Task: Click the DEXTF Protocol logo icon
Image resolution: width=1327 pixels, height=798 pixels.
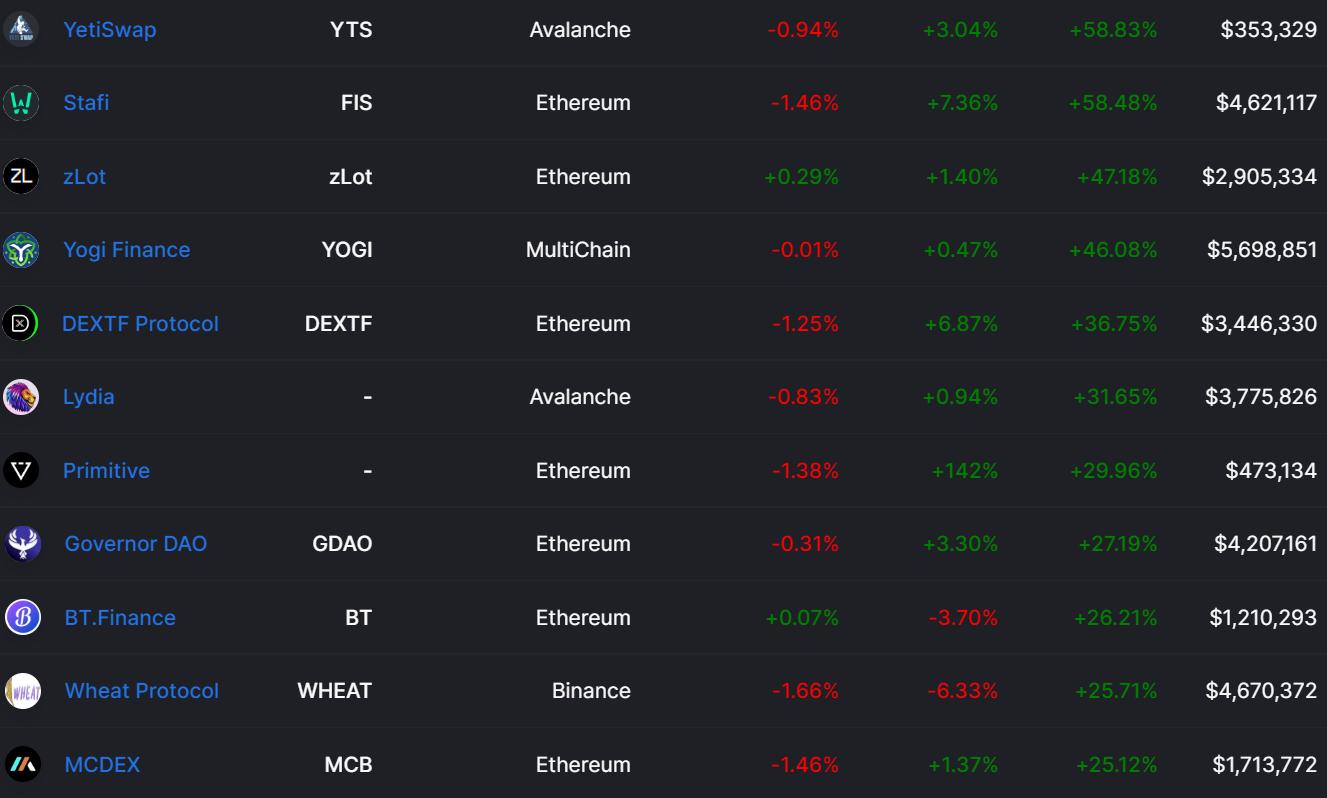Action: pos(21,324)
